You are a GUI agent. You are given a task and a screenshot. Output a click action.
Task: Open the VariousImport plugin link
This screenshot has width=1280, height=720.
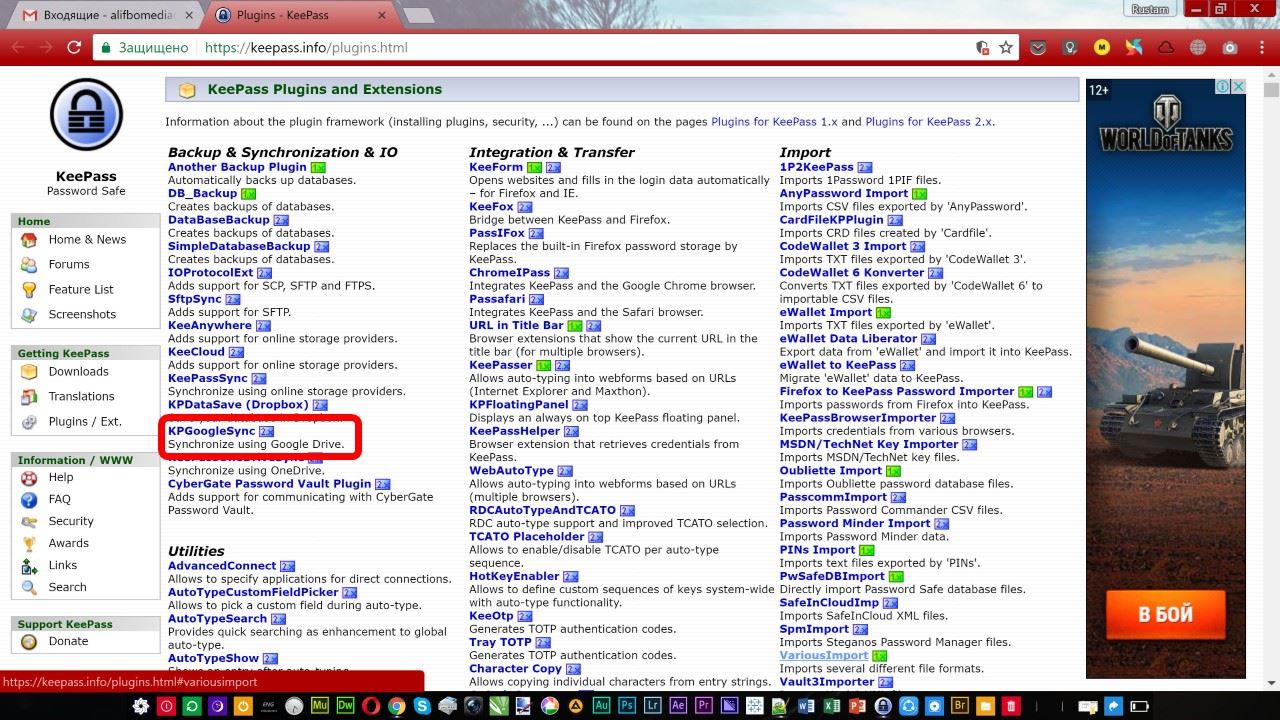click(x=824, y=655)
